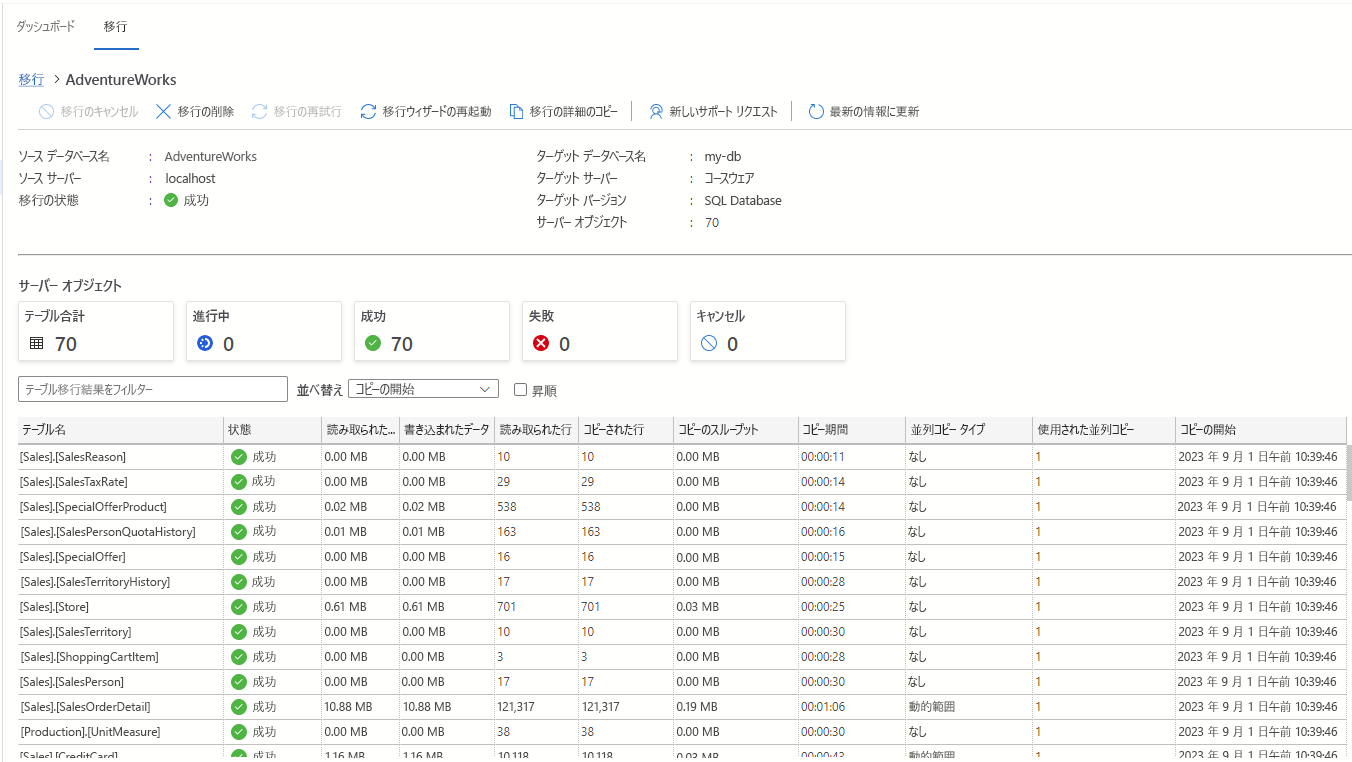The width and height of the screenshot is (1352, 762).
Task: Click the blue icon in キャンセル card
Action: coord(709,343)
